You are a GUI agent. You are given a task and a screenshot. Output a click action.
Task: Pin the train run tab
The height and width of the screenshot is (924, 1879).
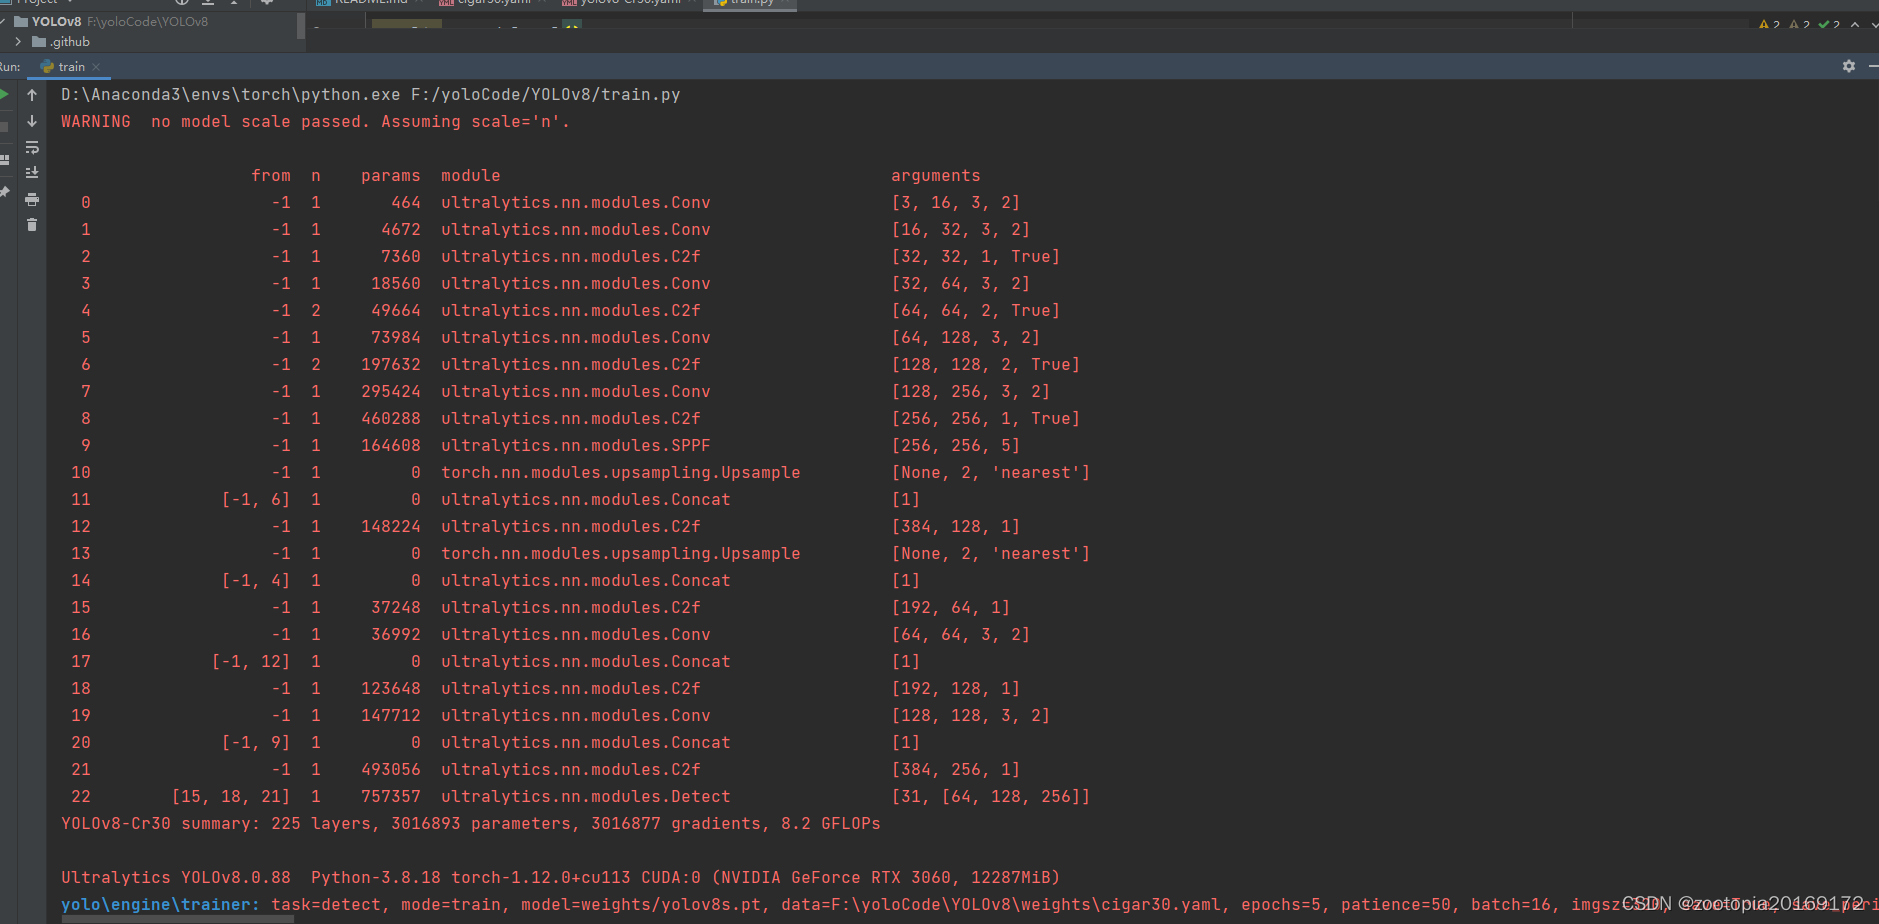click(4, 191)
